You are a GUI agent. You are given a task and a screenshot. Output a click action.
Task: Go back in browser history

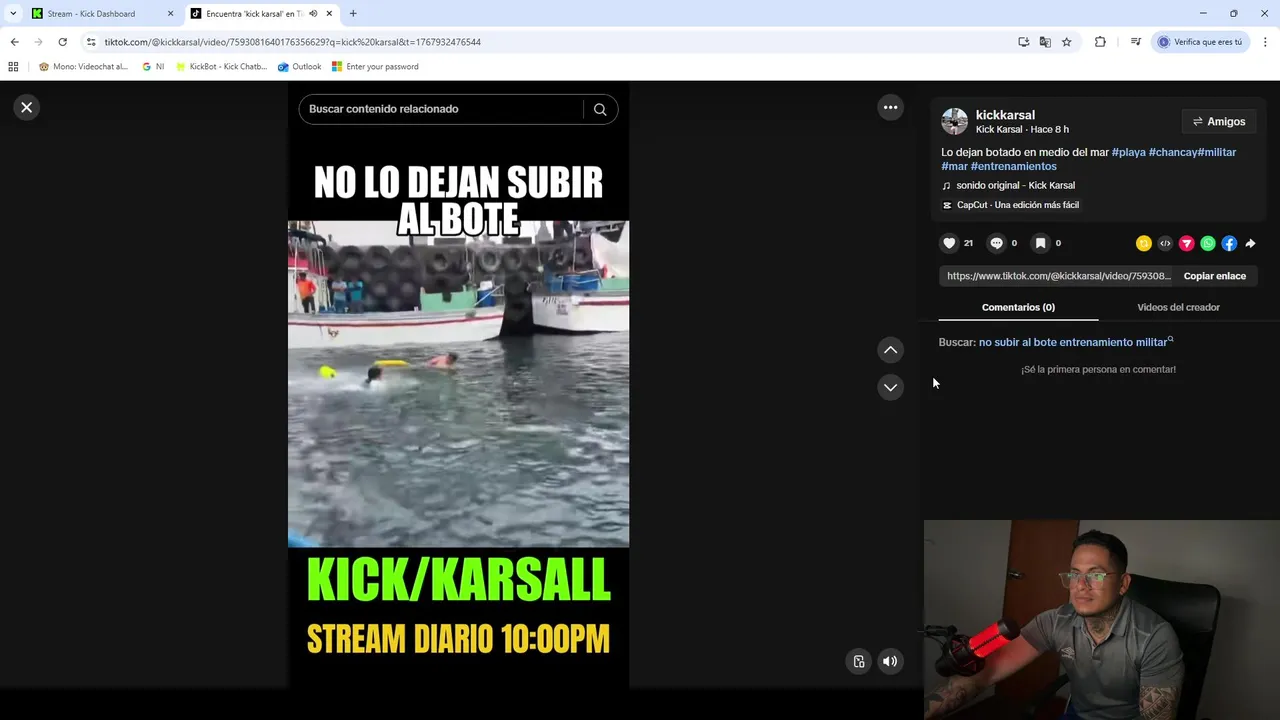14,42
